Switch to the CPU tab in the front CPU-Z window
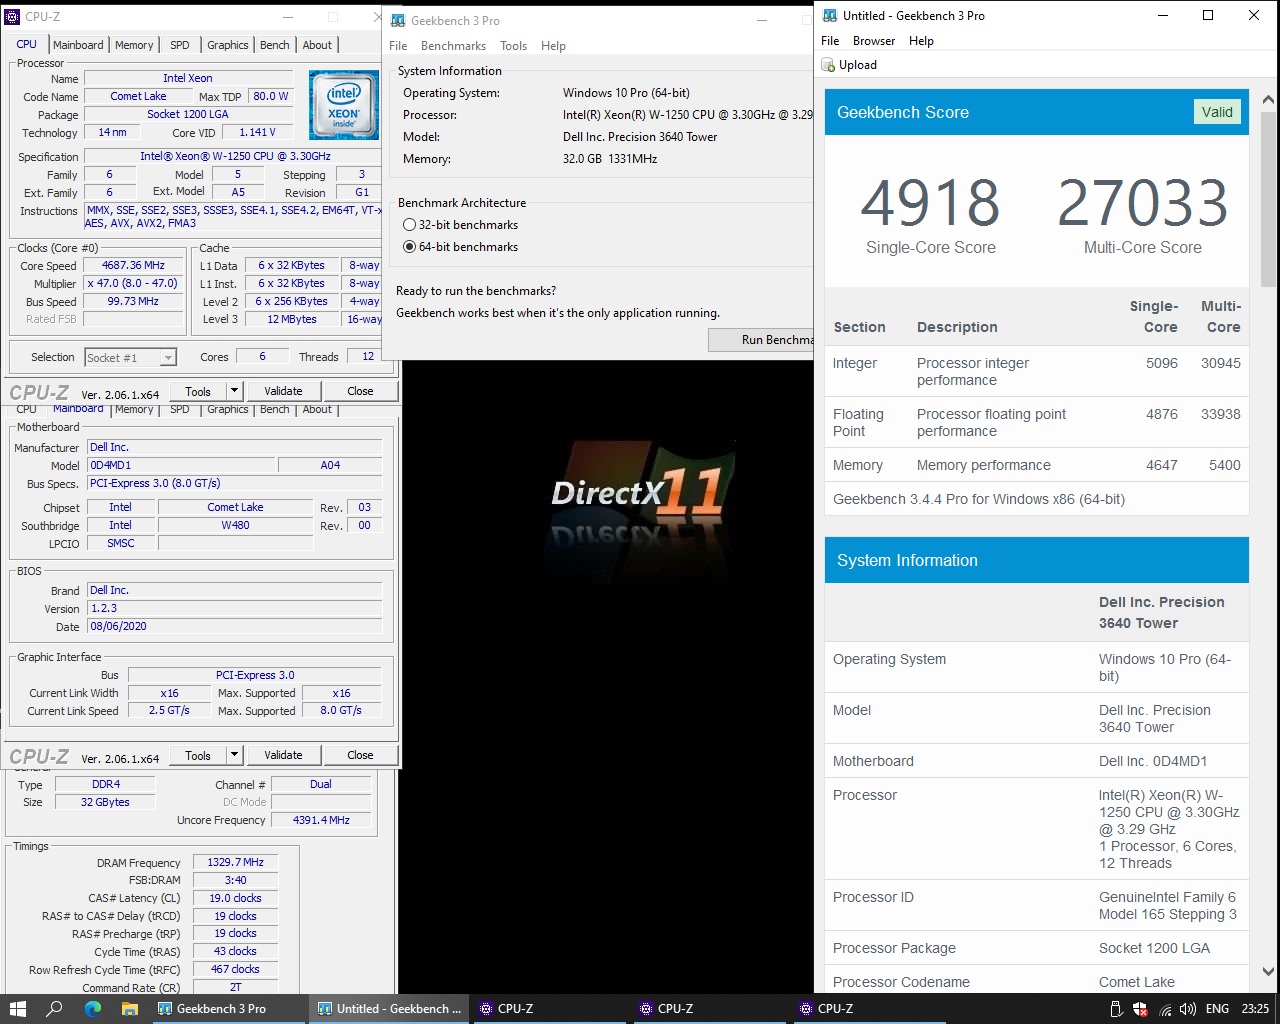1280x1024 pixels. tap(26, 44)
